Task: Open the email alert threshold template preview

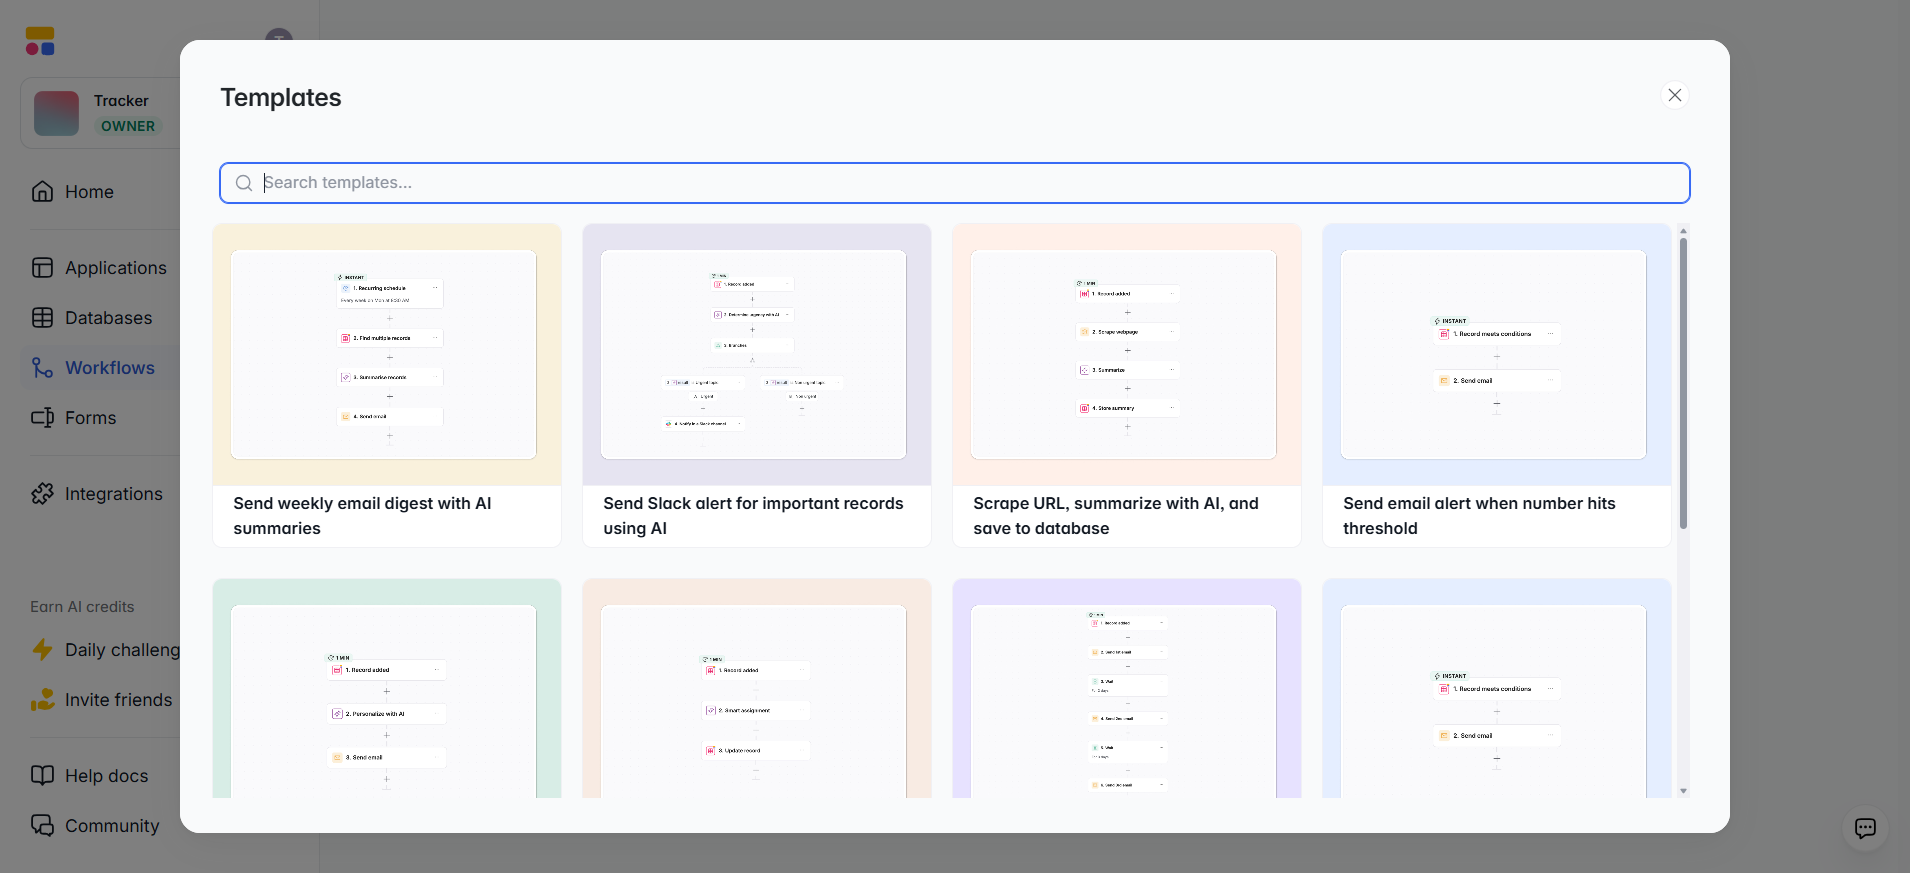Action: coord(1494,355)
